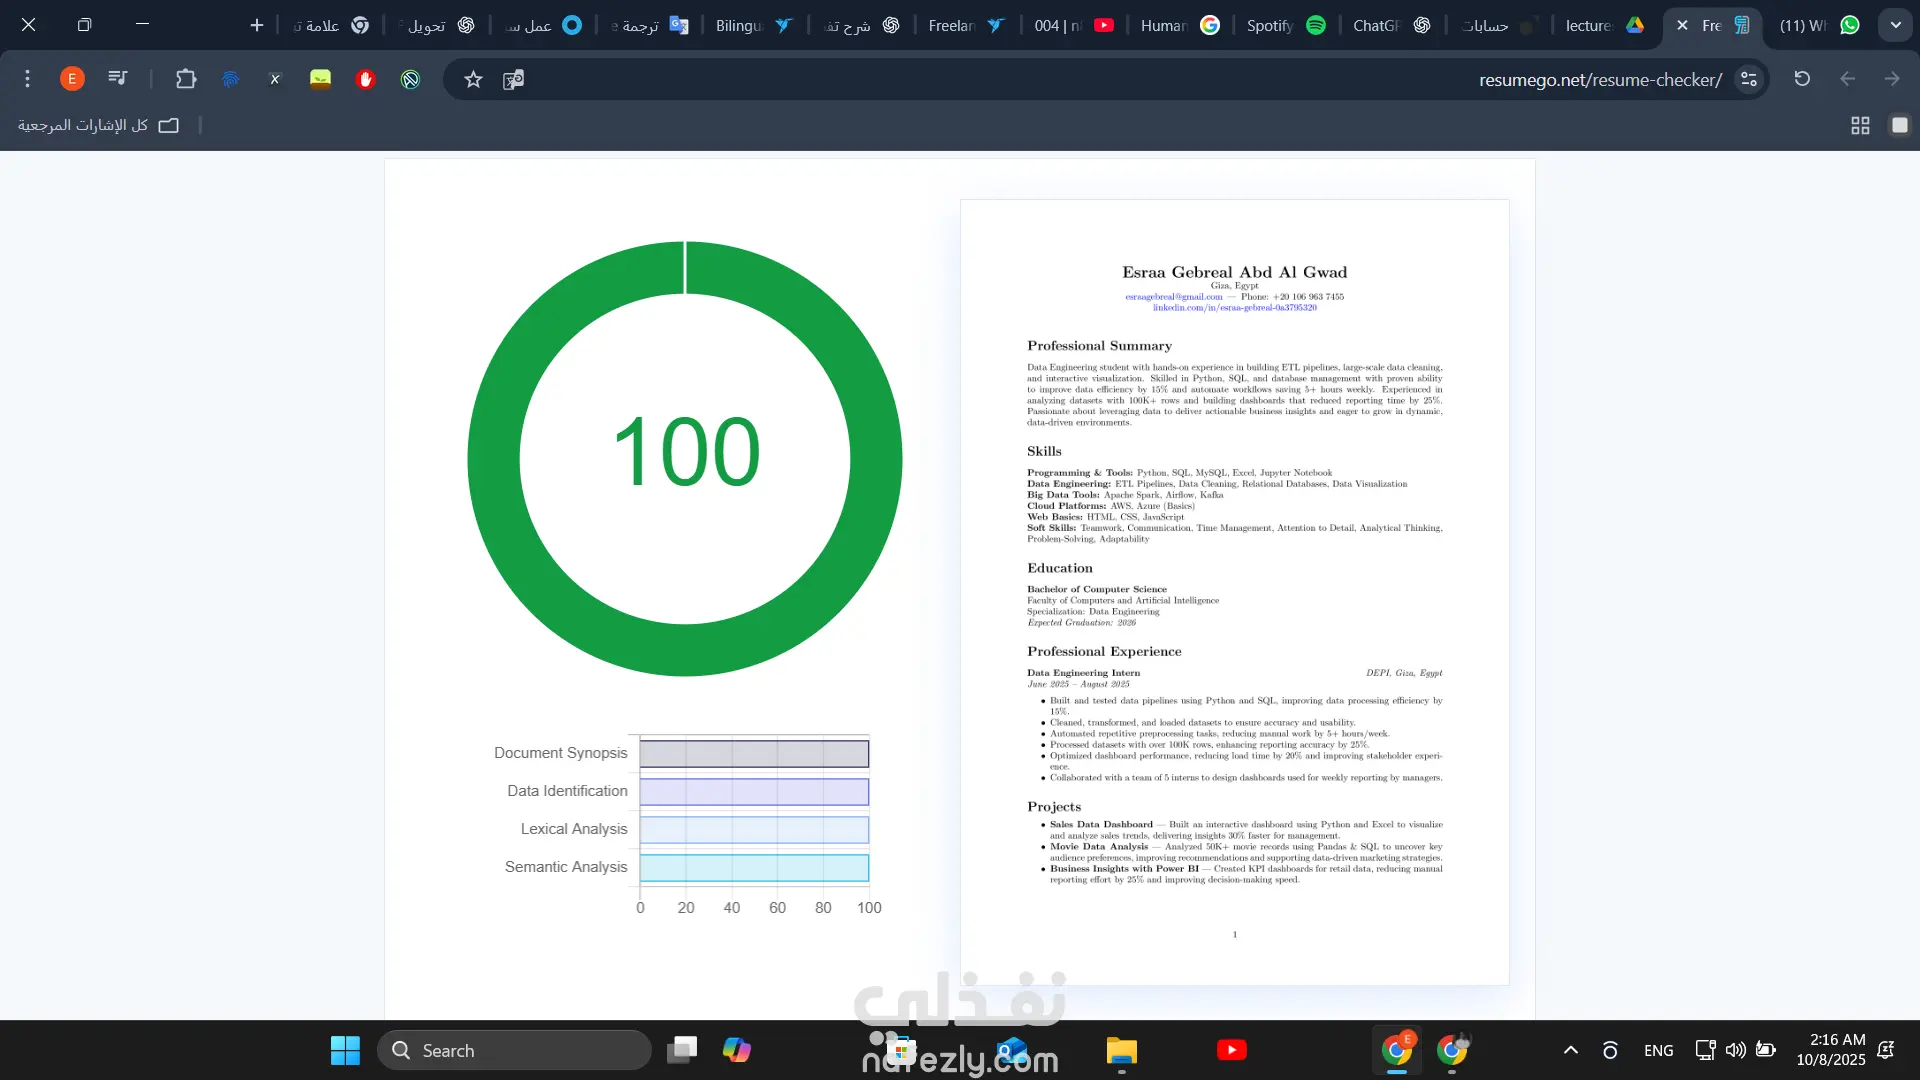Expand the tab search dropdown arrow
1920x1080 pixels.
point(1895,25)
